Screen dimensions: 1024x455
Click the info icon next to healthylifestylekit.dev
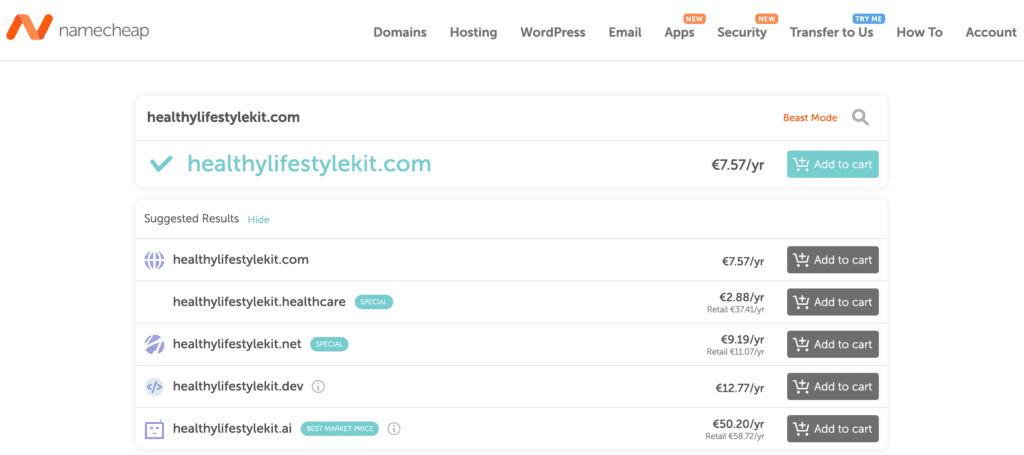tap(319, 386)
